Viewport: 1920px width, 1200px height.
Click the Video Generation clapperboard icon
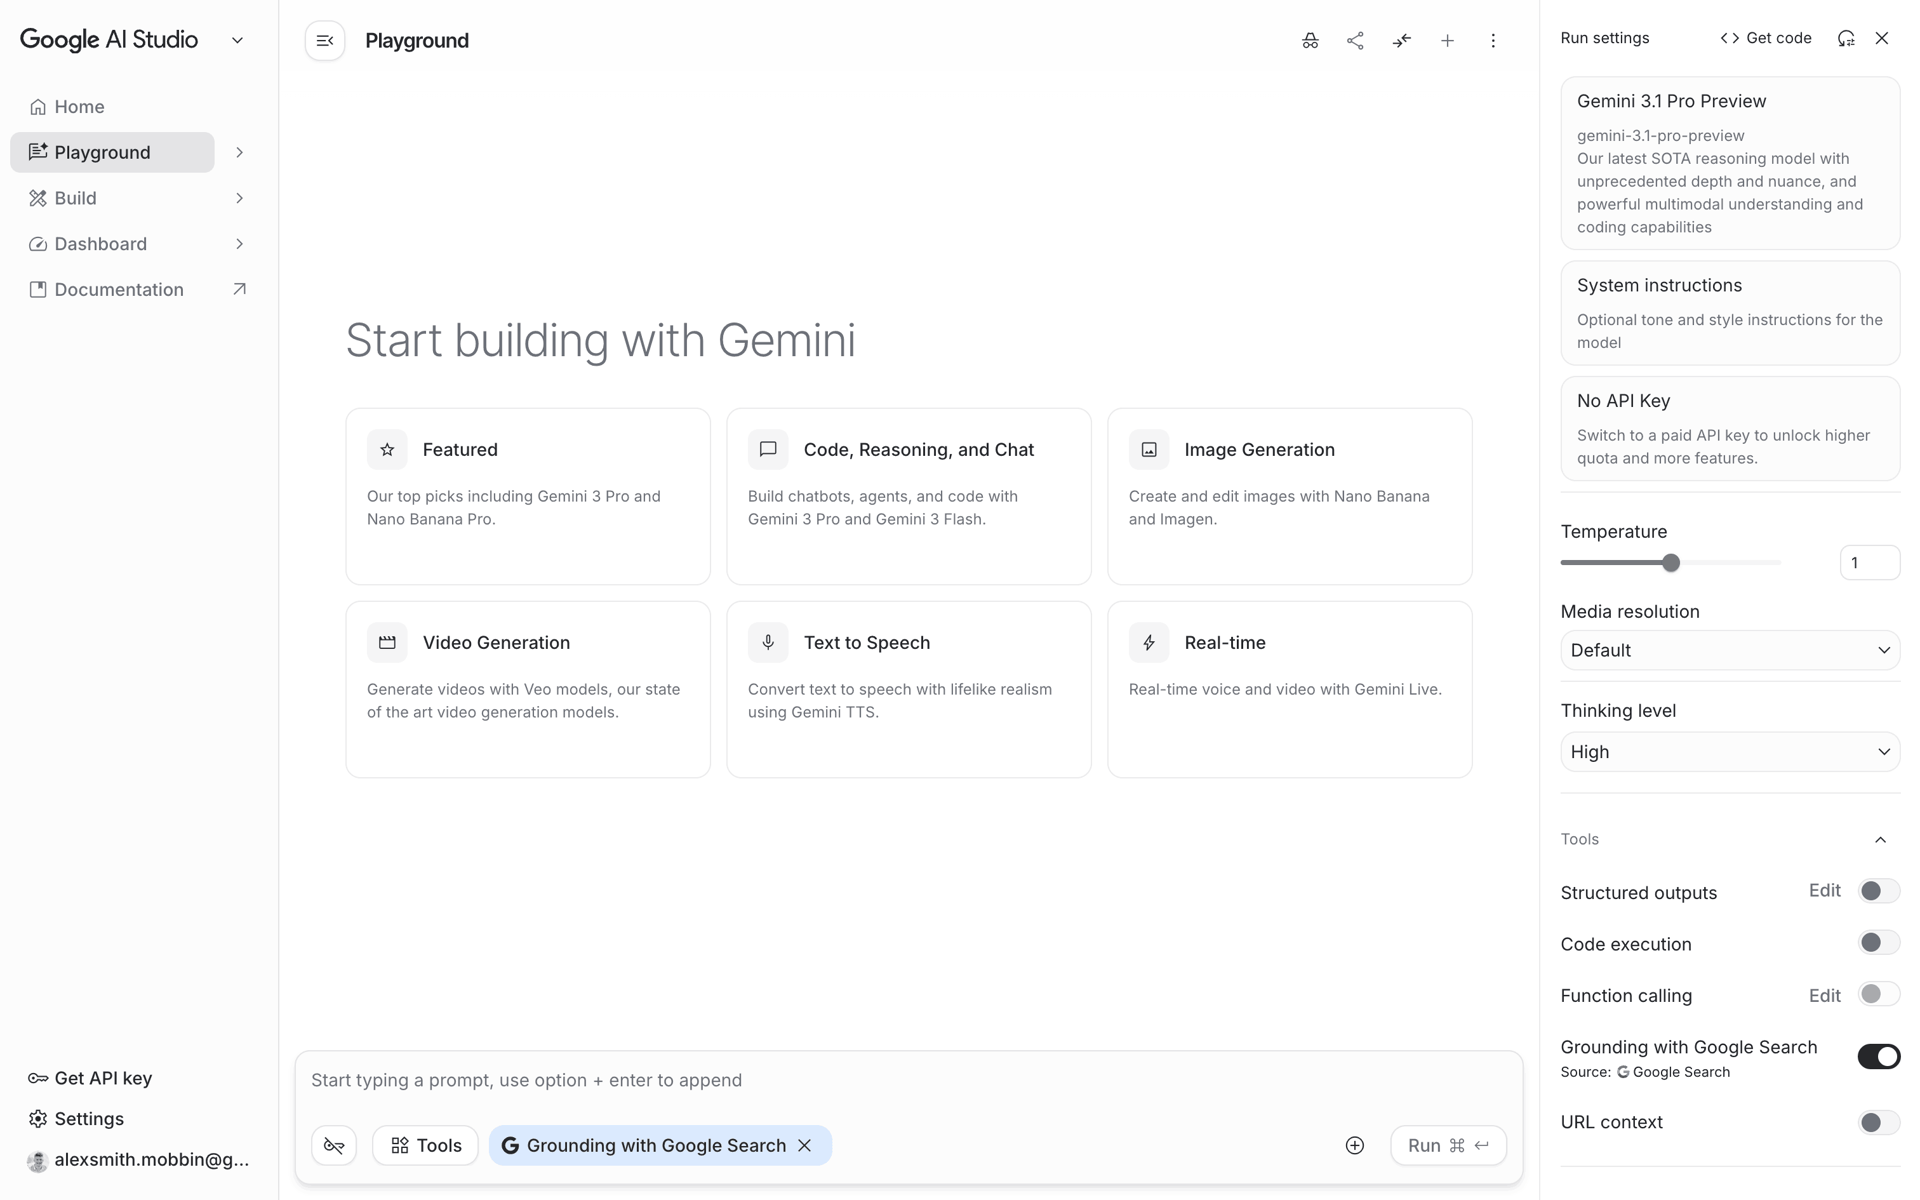(387, 643)
